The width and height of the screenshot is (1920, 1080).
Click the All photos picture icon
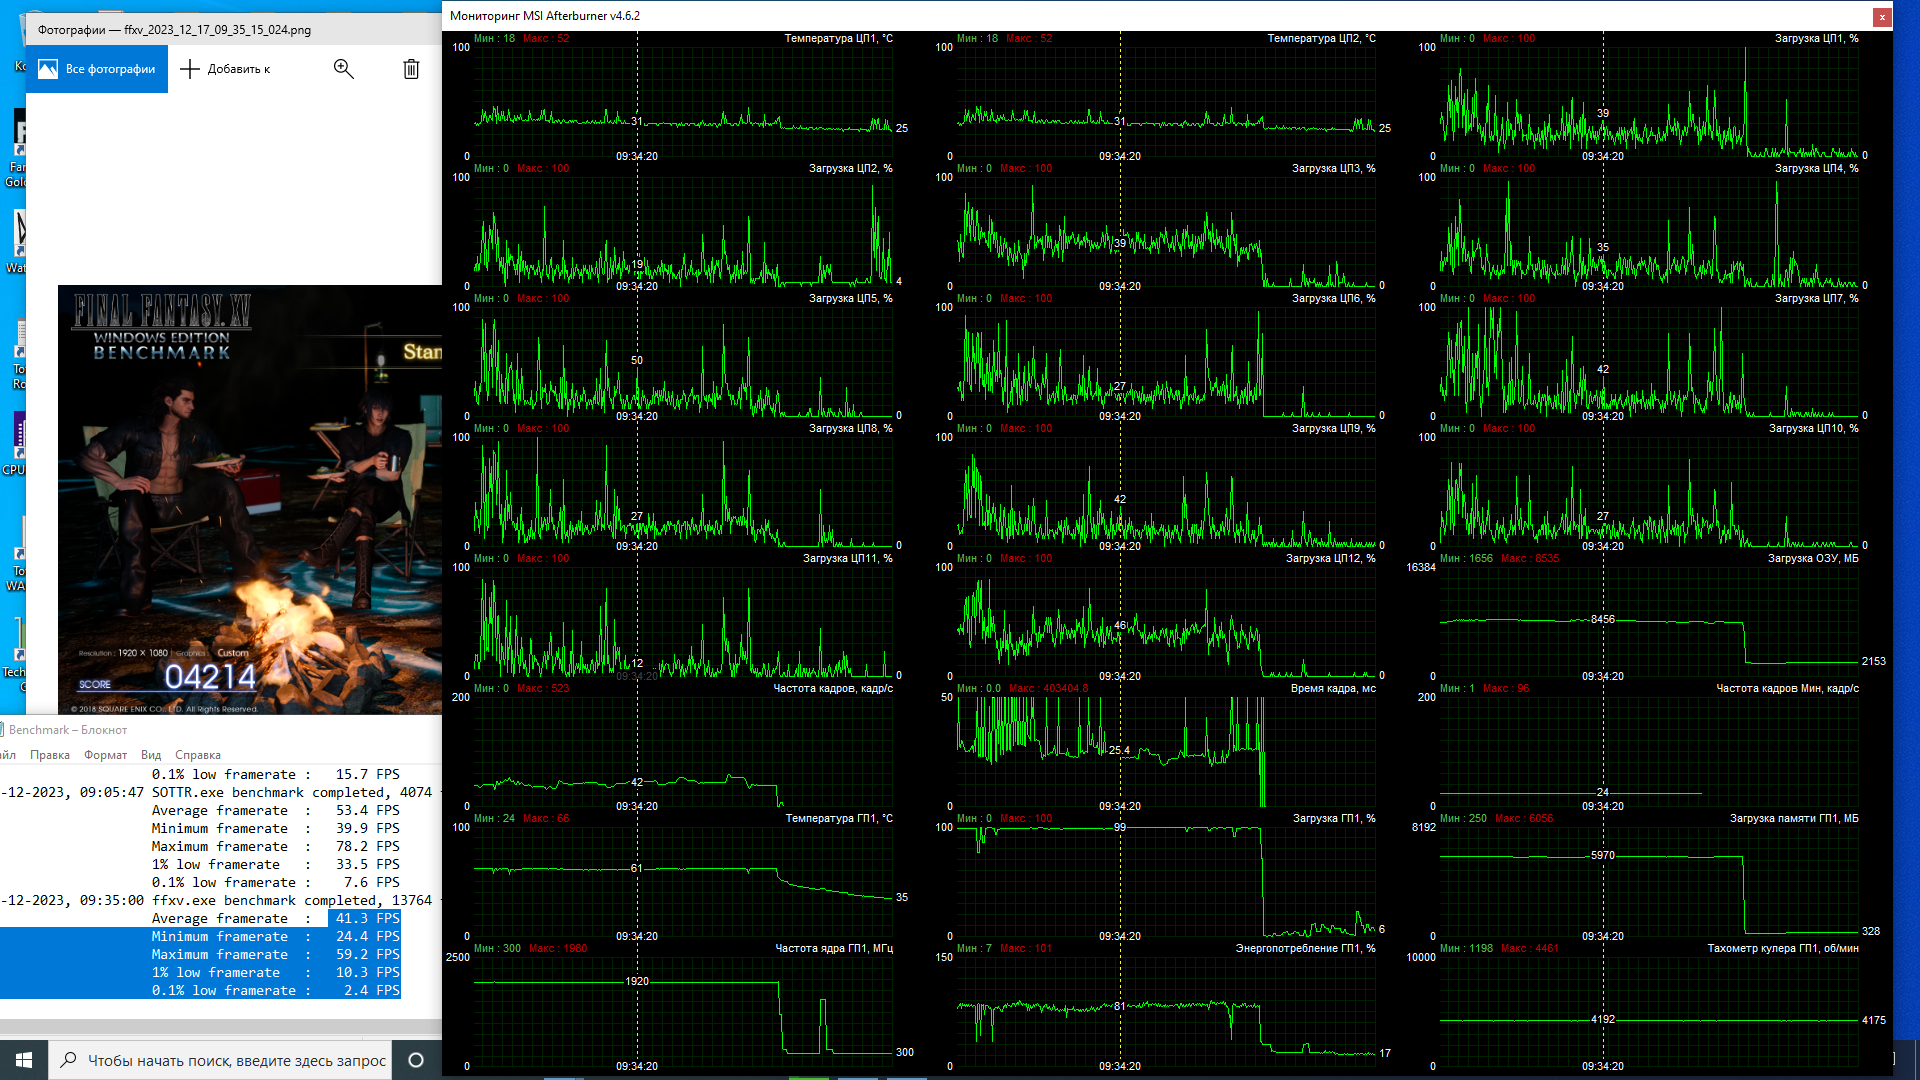pyautogui.click(x=48, y=69)
